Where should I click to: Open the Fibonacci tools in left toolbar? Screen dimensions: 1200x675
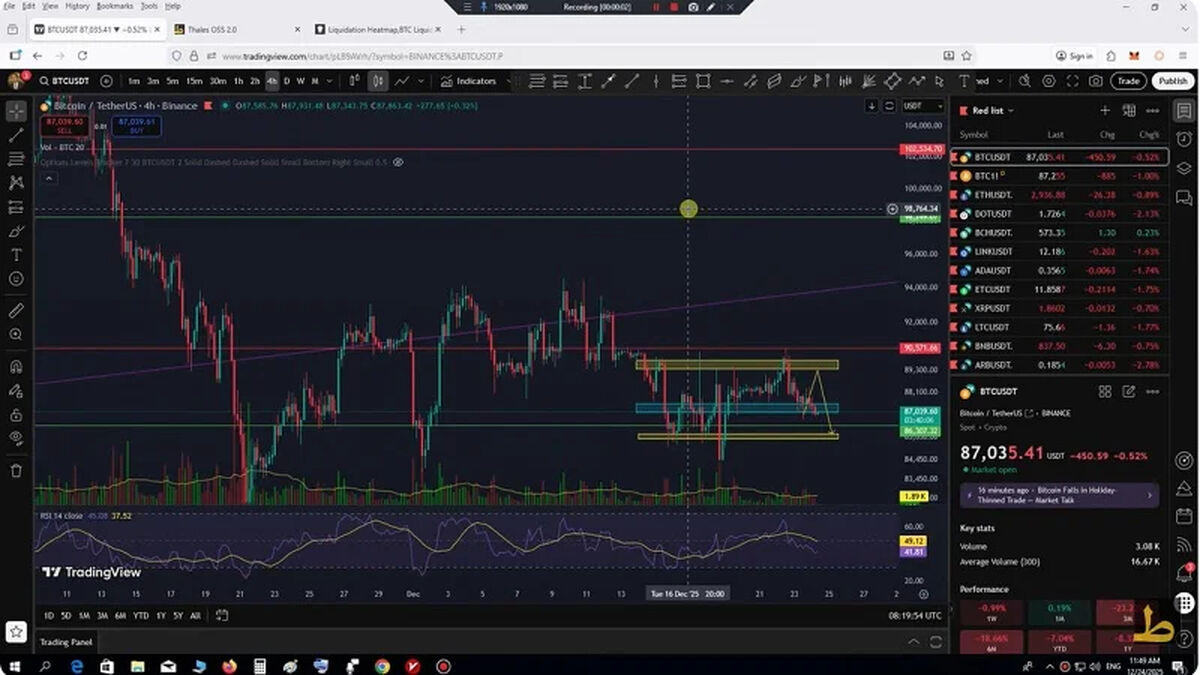[16, 158]
